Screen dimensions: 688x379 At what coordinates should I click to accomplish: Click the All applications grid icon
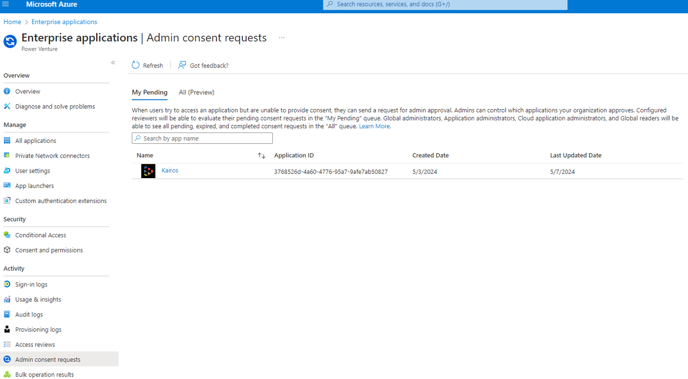(7, 140)
